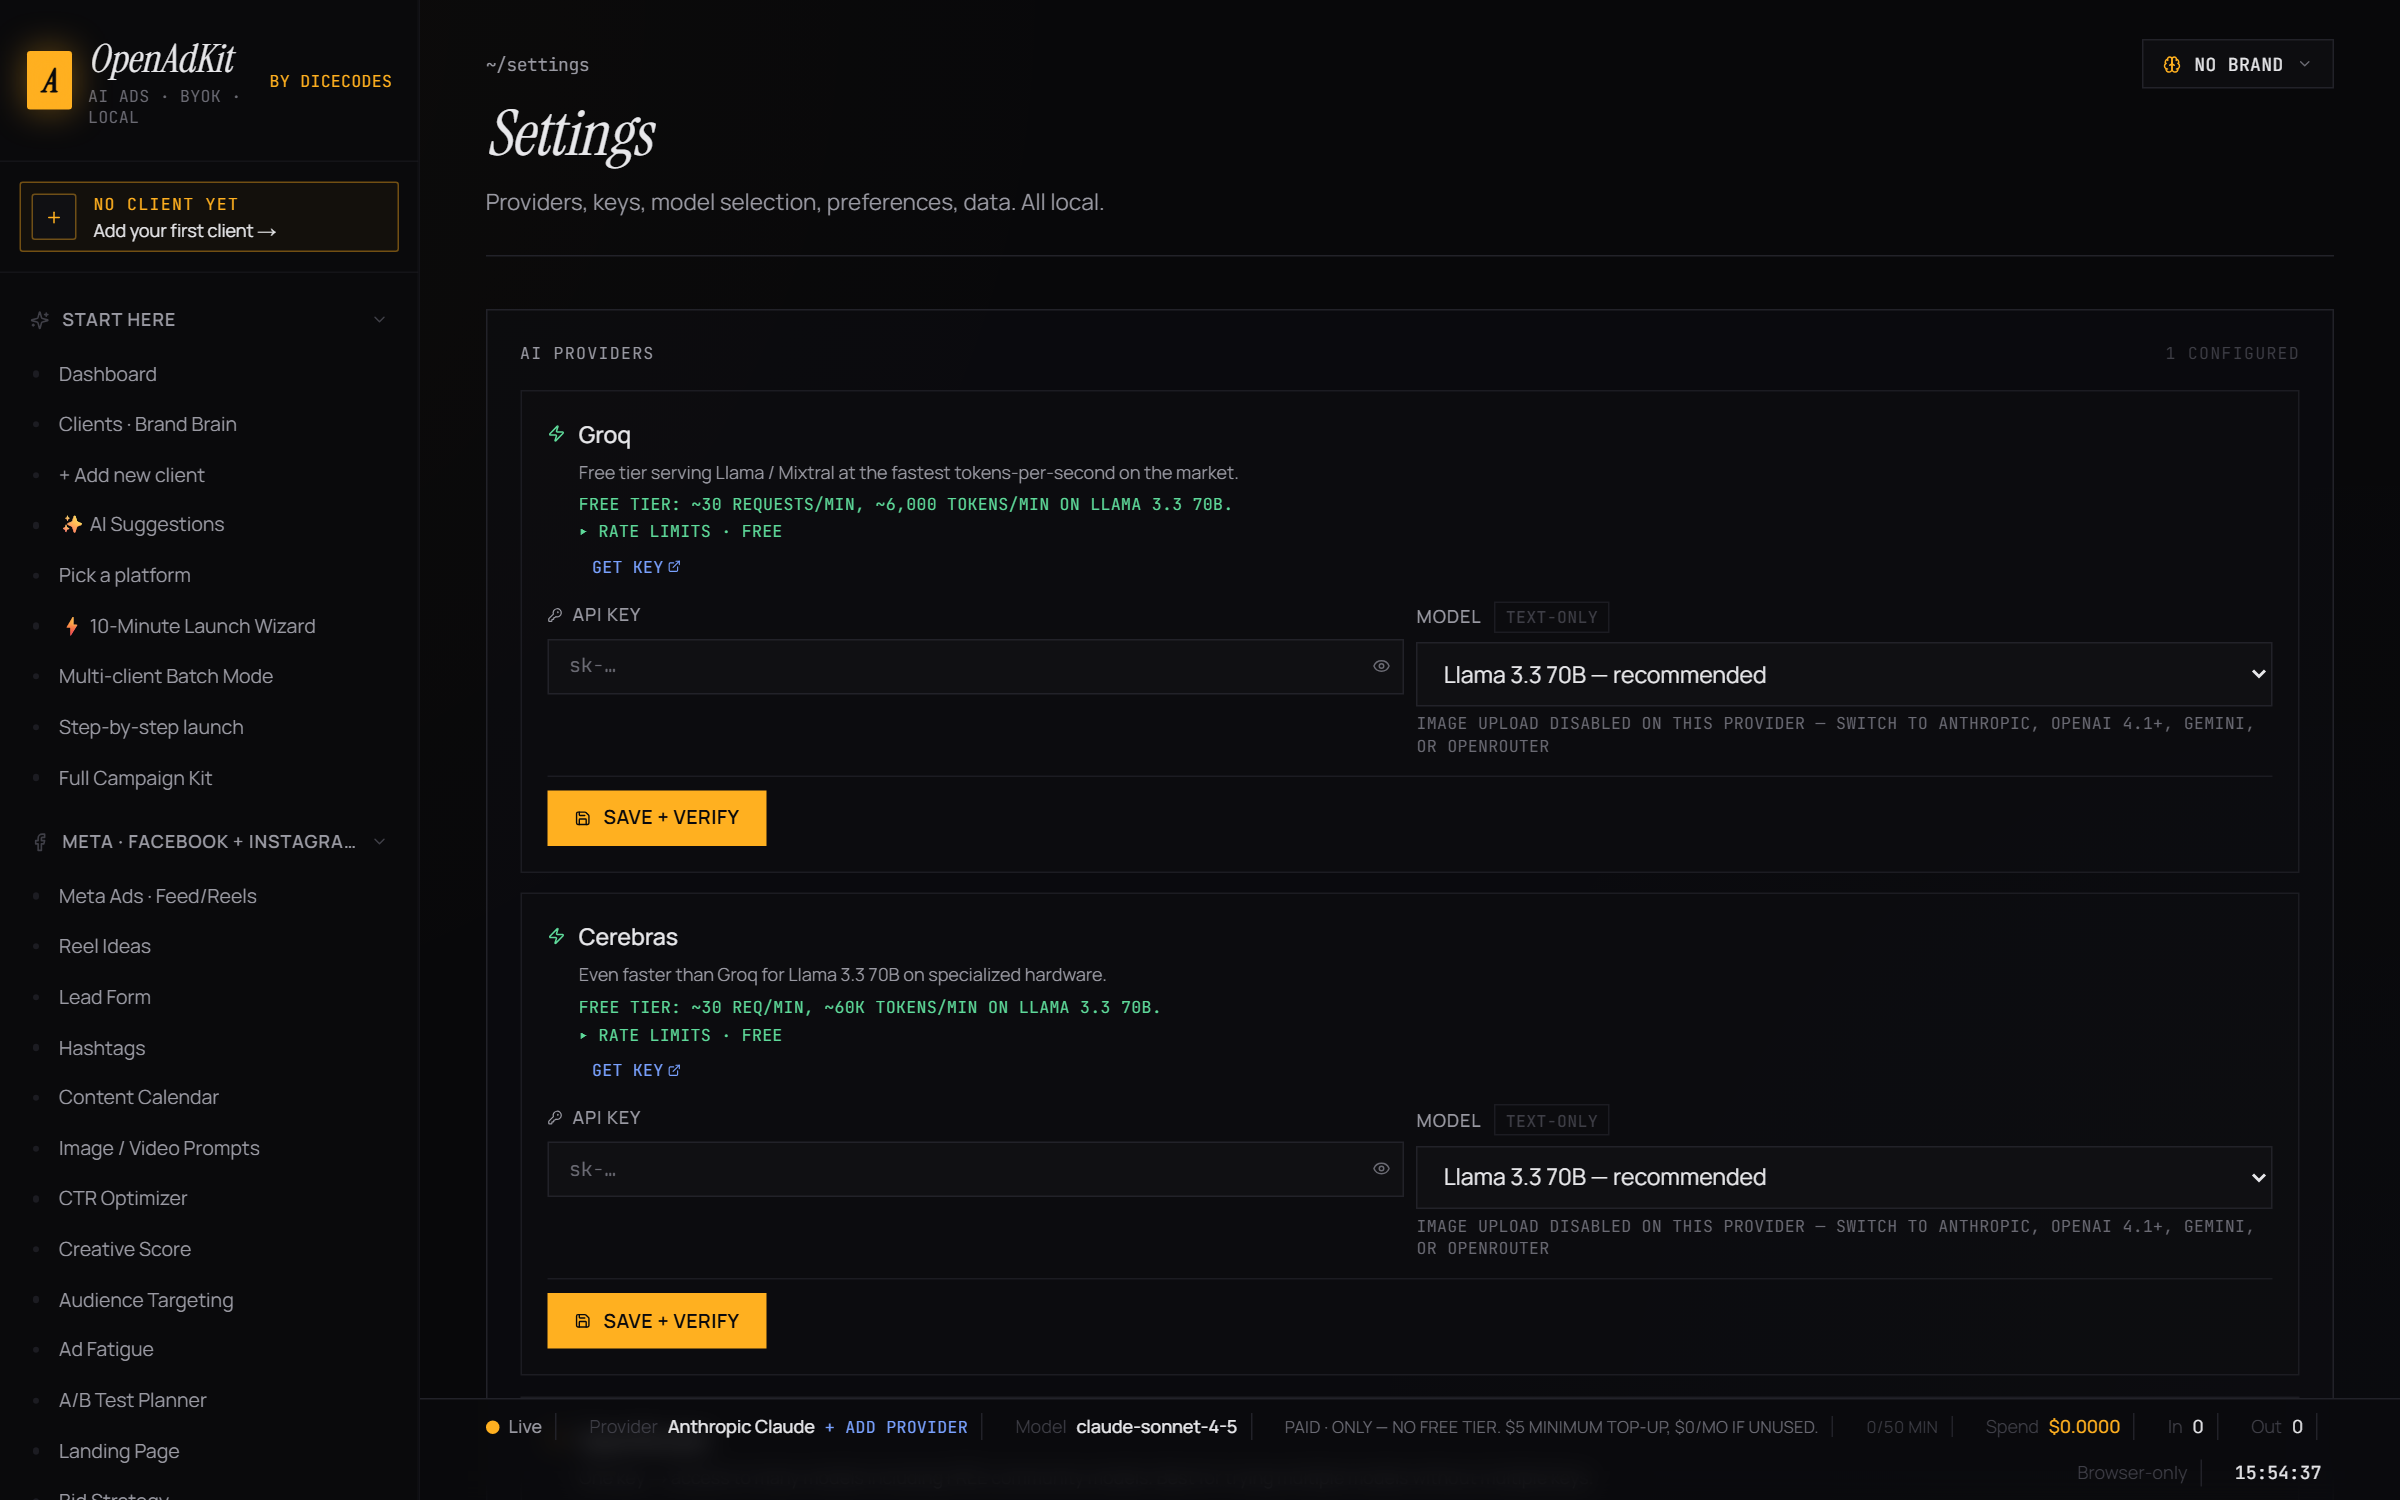Click the Spend $0.0000 value
The height and width of the screenshot is (1500, 2400).
coord(2084,1427)
